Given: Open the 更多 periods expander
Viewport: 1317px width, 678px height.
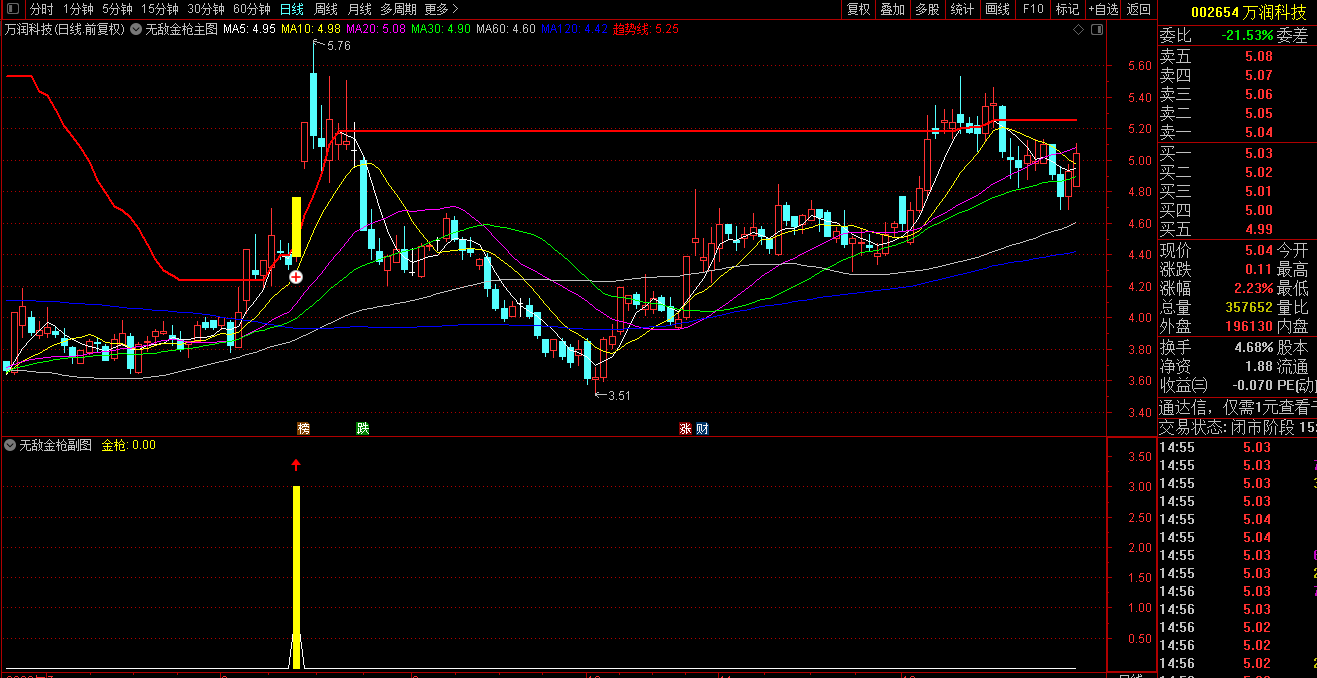Looking at the screenshot, I should pyautogui.click(x=441, y=9).
